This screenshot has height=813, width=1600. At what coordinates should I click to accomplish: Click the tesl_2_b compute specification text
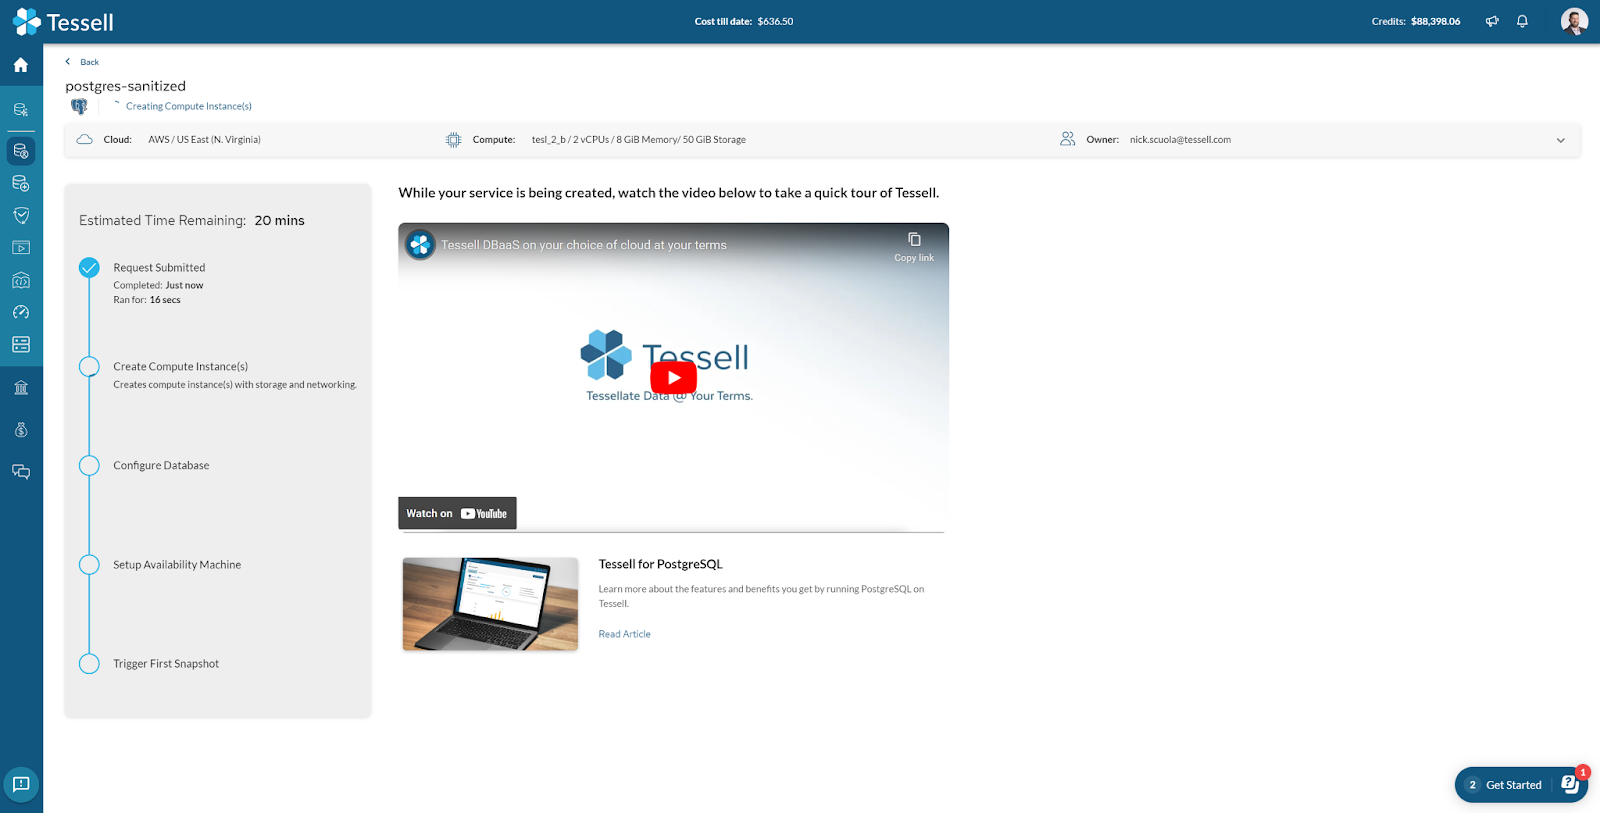639,140
